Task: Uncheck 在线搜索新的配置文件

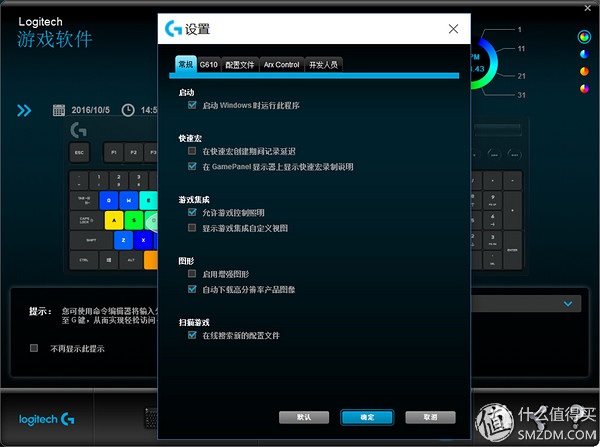Action: pyautogui.click(x=192, y=335)
